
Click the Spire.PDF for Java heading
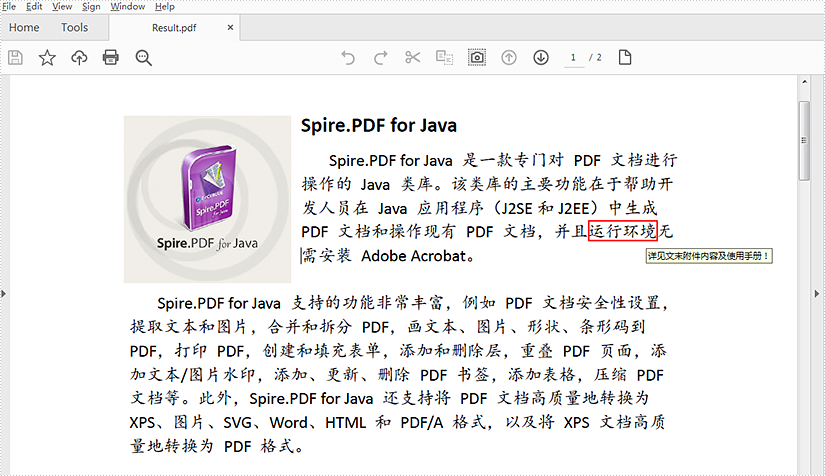379,126
